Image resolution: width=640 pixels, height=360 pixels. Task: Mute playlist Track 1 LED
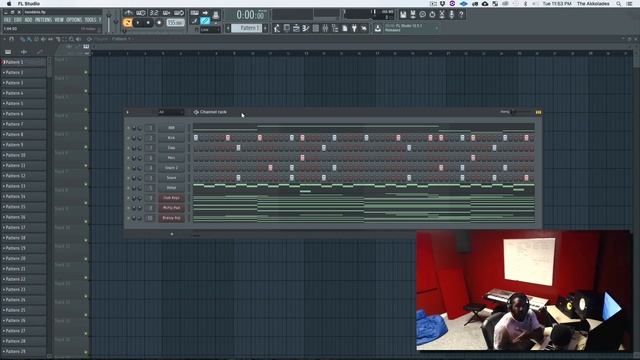(x=86, y=72)
